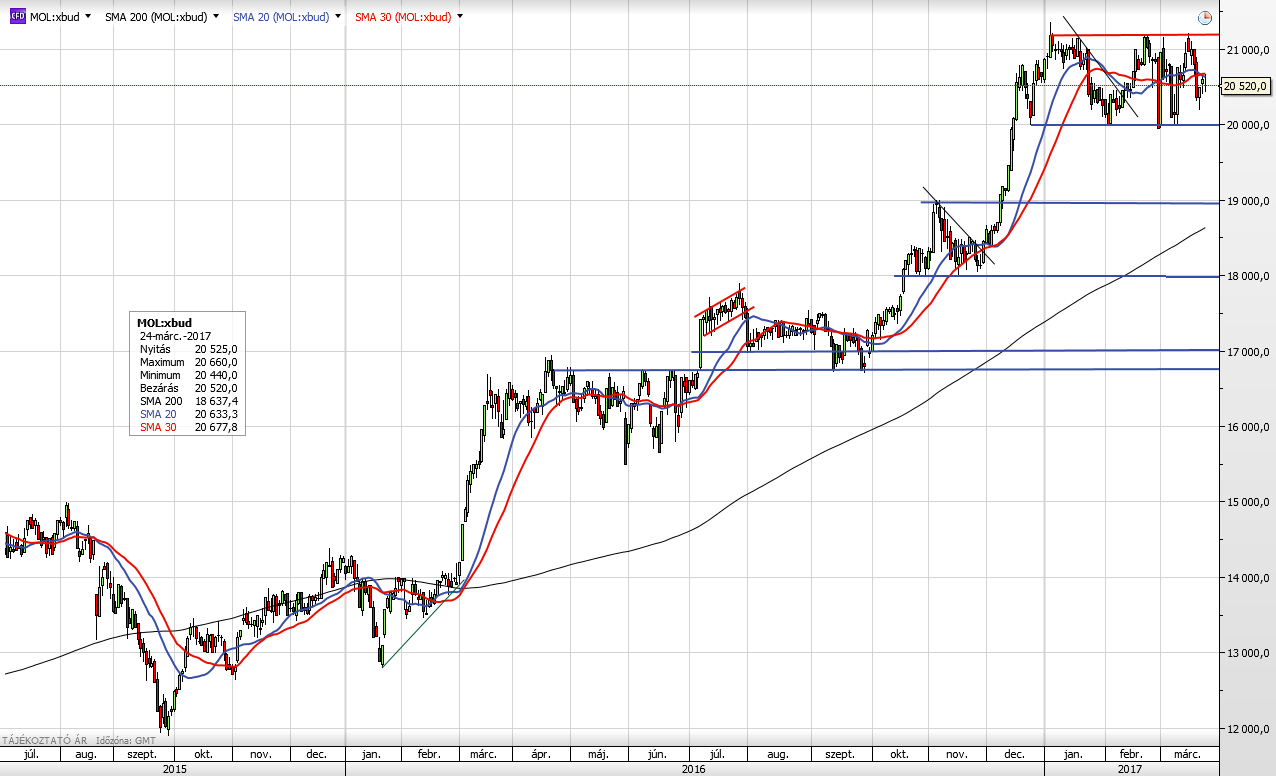Click the purple CFD instrument icon
This screenshot has height=776, width=1276.
[17, 17]
